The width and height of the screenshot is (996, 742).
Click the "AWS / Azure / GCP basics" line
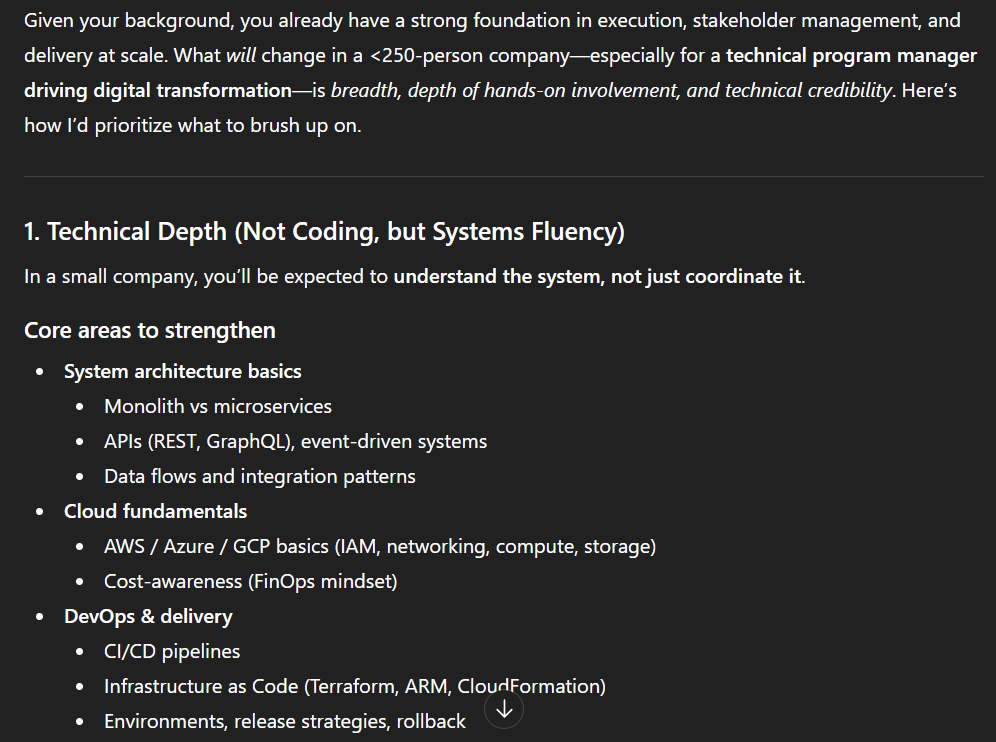point(380,546)
